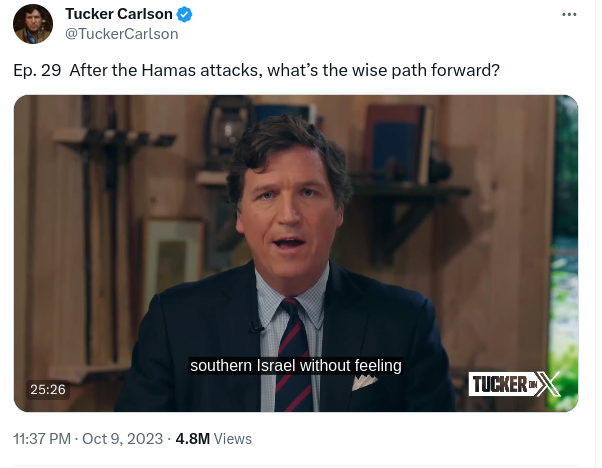The width and height of the screenshot is (602, 468).
Task: Click the caption "southern Israel without feeling"
Action: pos(296,366)
